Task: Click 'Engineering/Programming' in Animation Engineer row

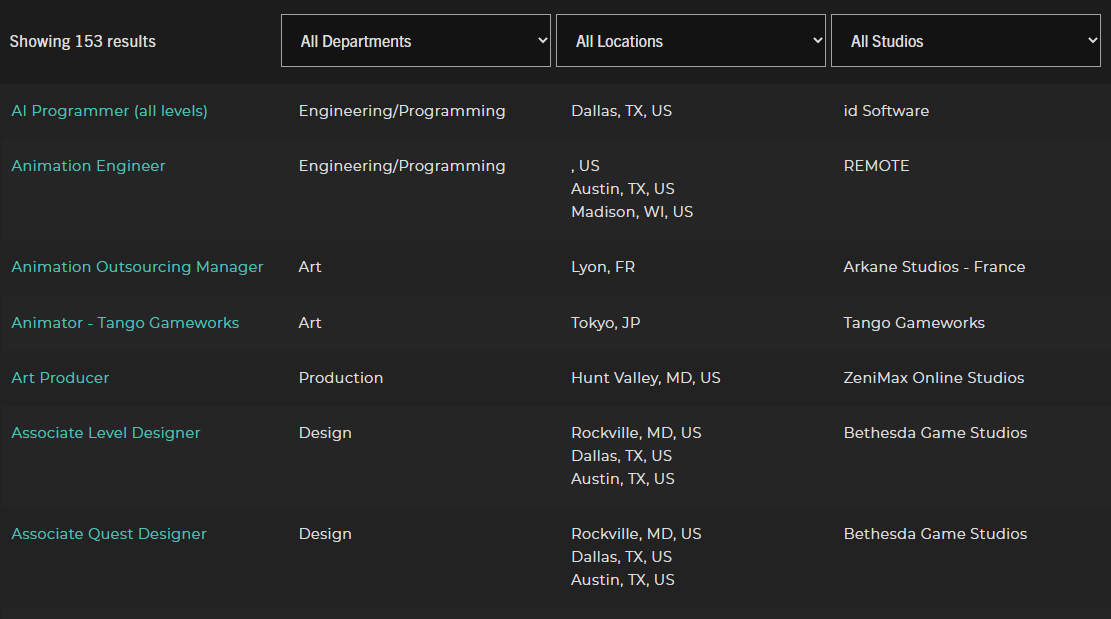Action: coord(402,166)
